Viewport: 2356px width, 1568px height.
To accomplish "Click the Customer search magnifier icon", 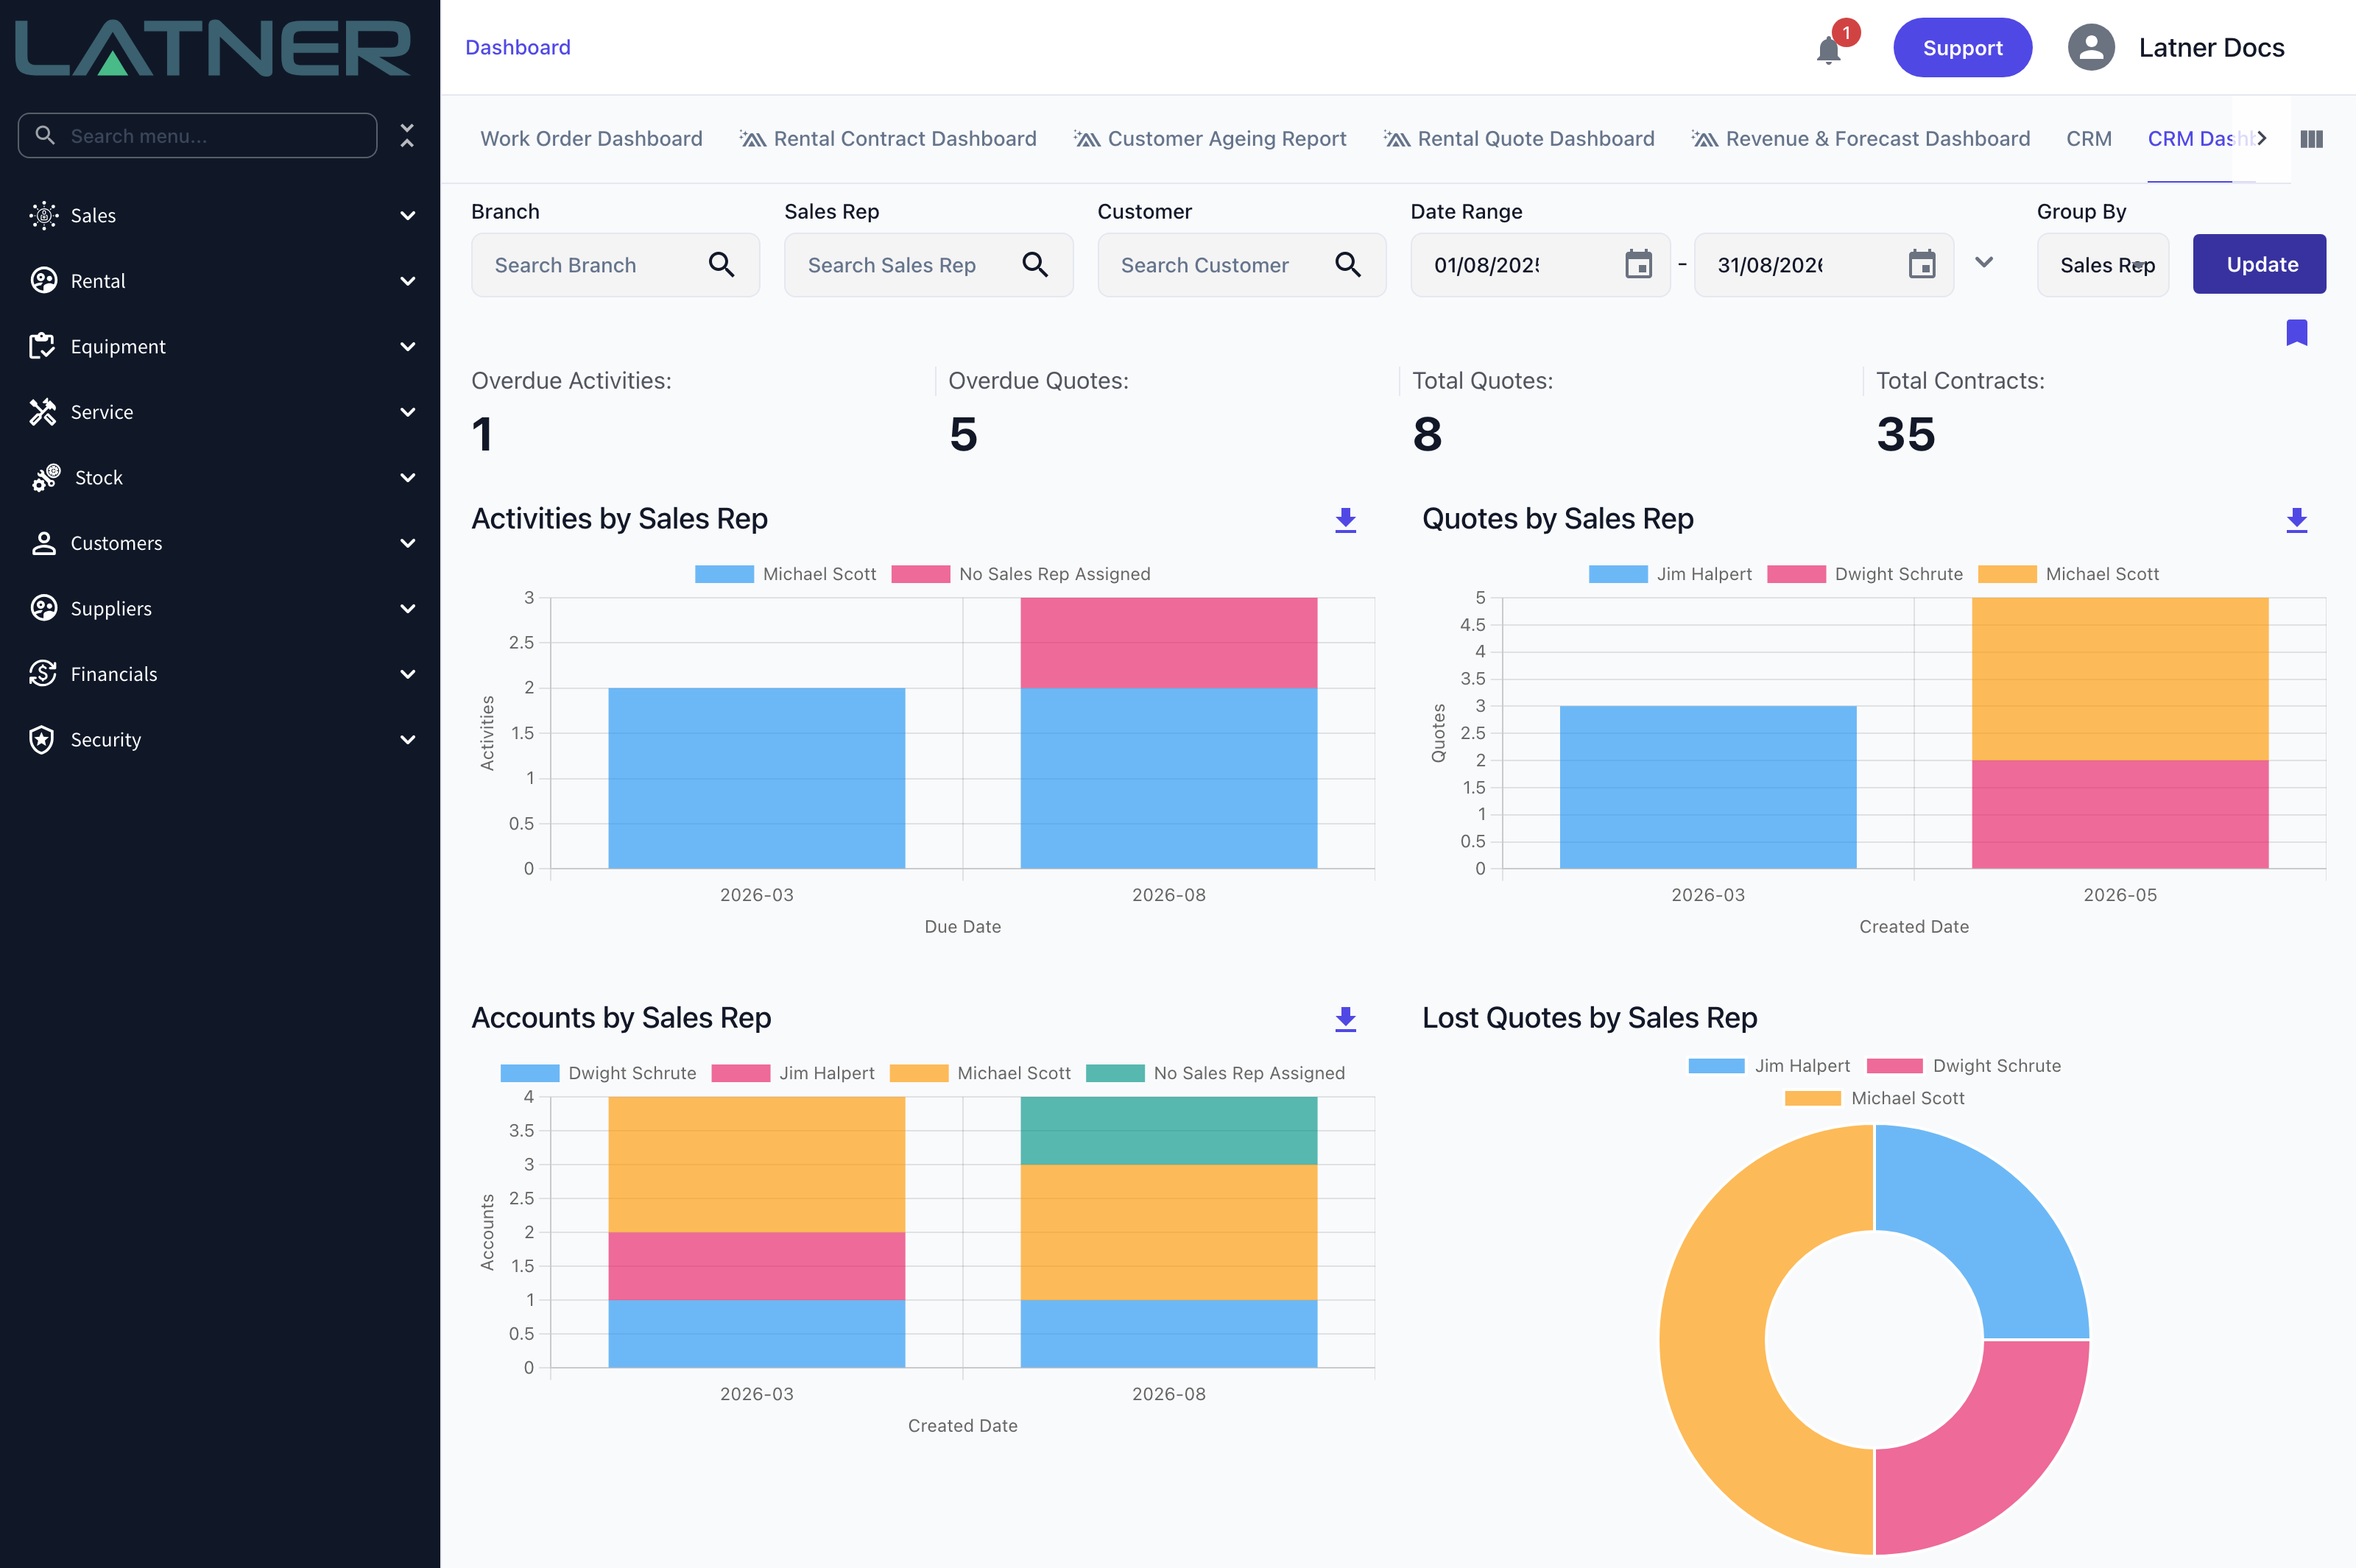I will tap(1348, 265).
